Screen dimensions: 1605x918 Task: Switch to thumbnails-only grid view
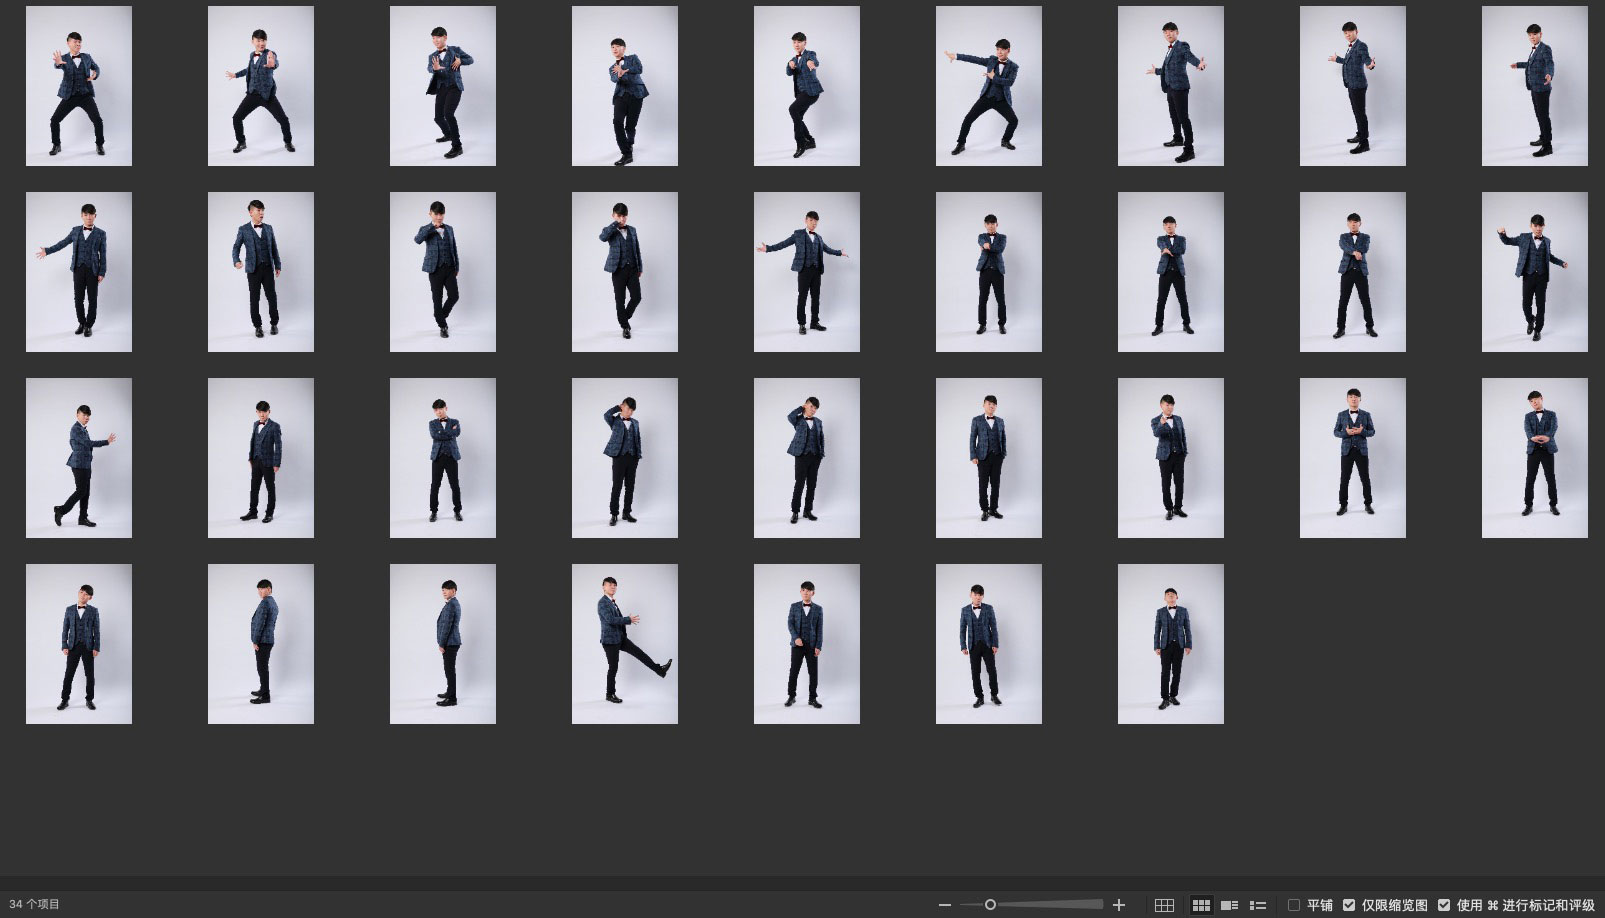(1201, 905)
